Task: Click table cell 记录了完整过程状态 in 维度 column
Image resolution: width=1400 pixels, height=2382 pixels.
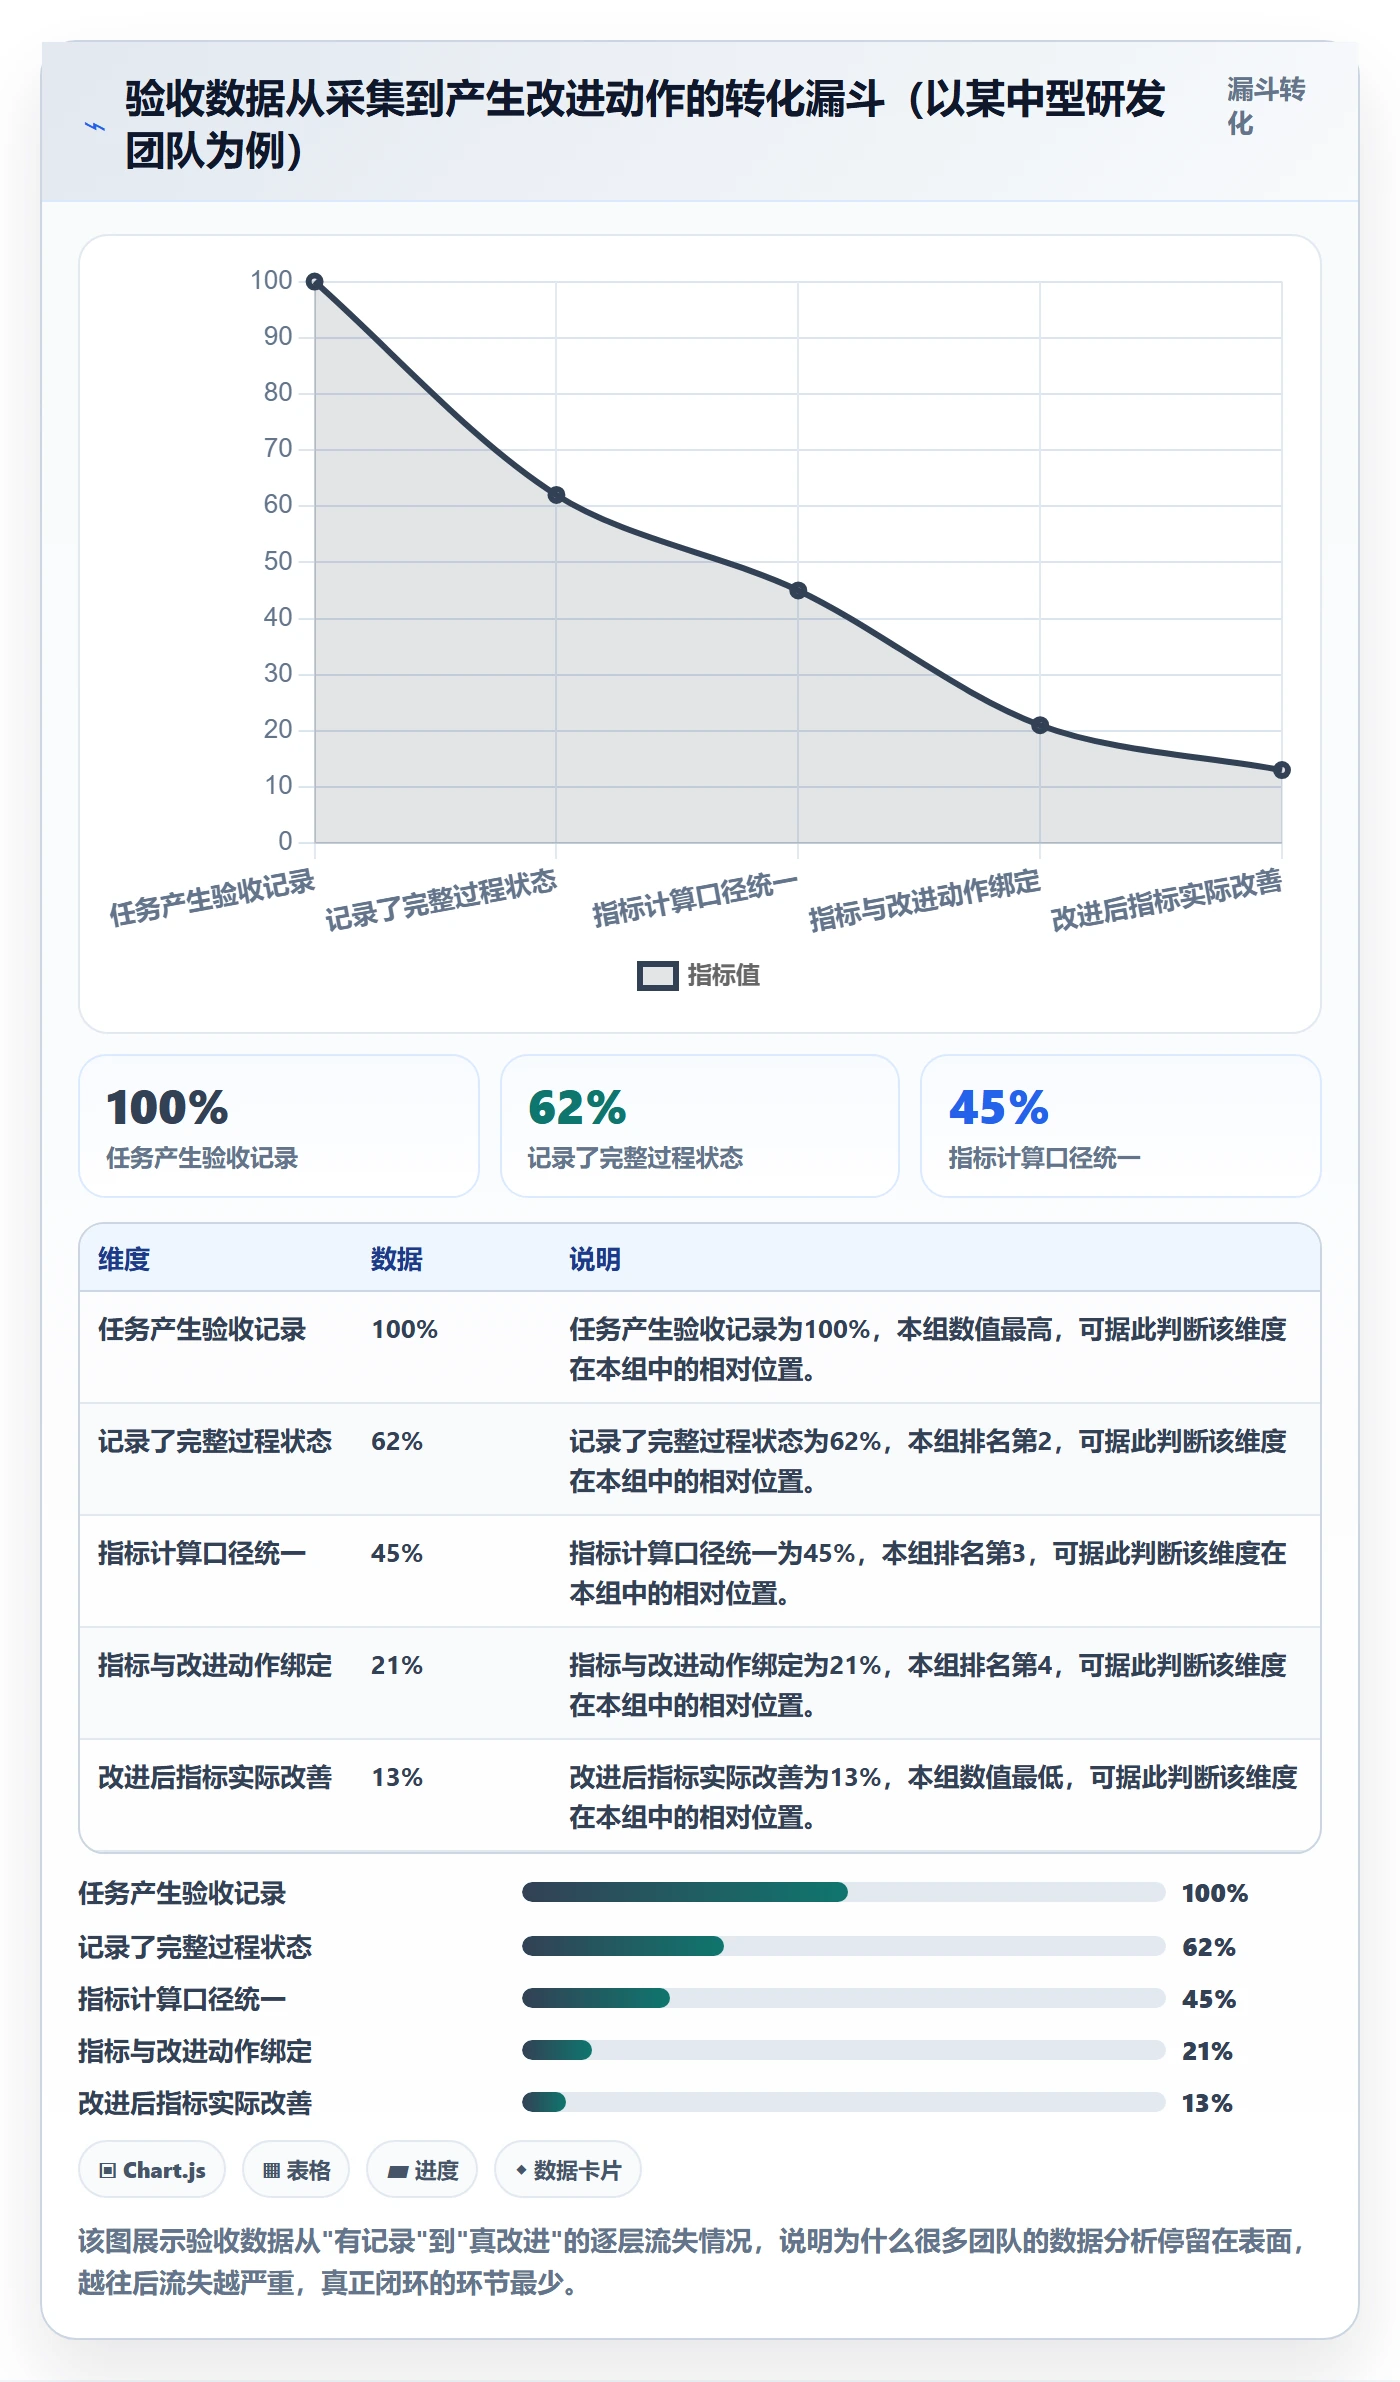Action: click(x=215, y=1441)
